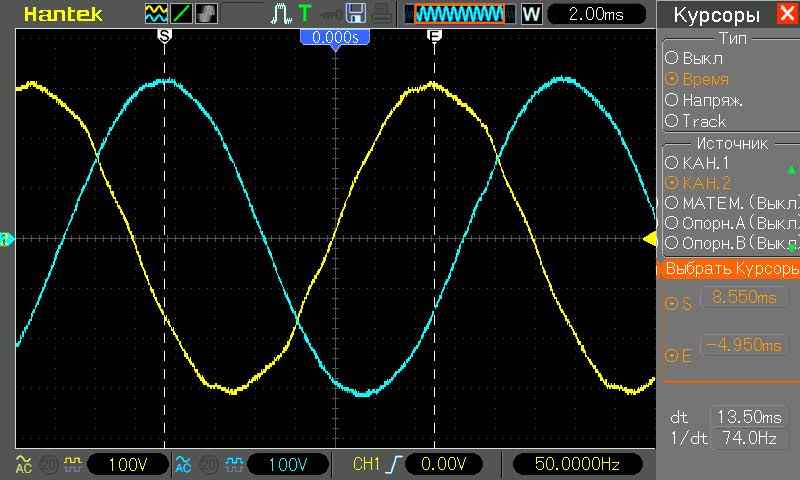This screenshot has width=800, height=480.
Task: Click the printer icon in top bar
Action: [x=382, y=14]
